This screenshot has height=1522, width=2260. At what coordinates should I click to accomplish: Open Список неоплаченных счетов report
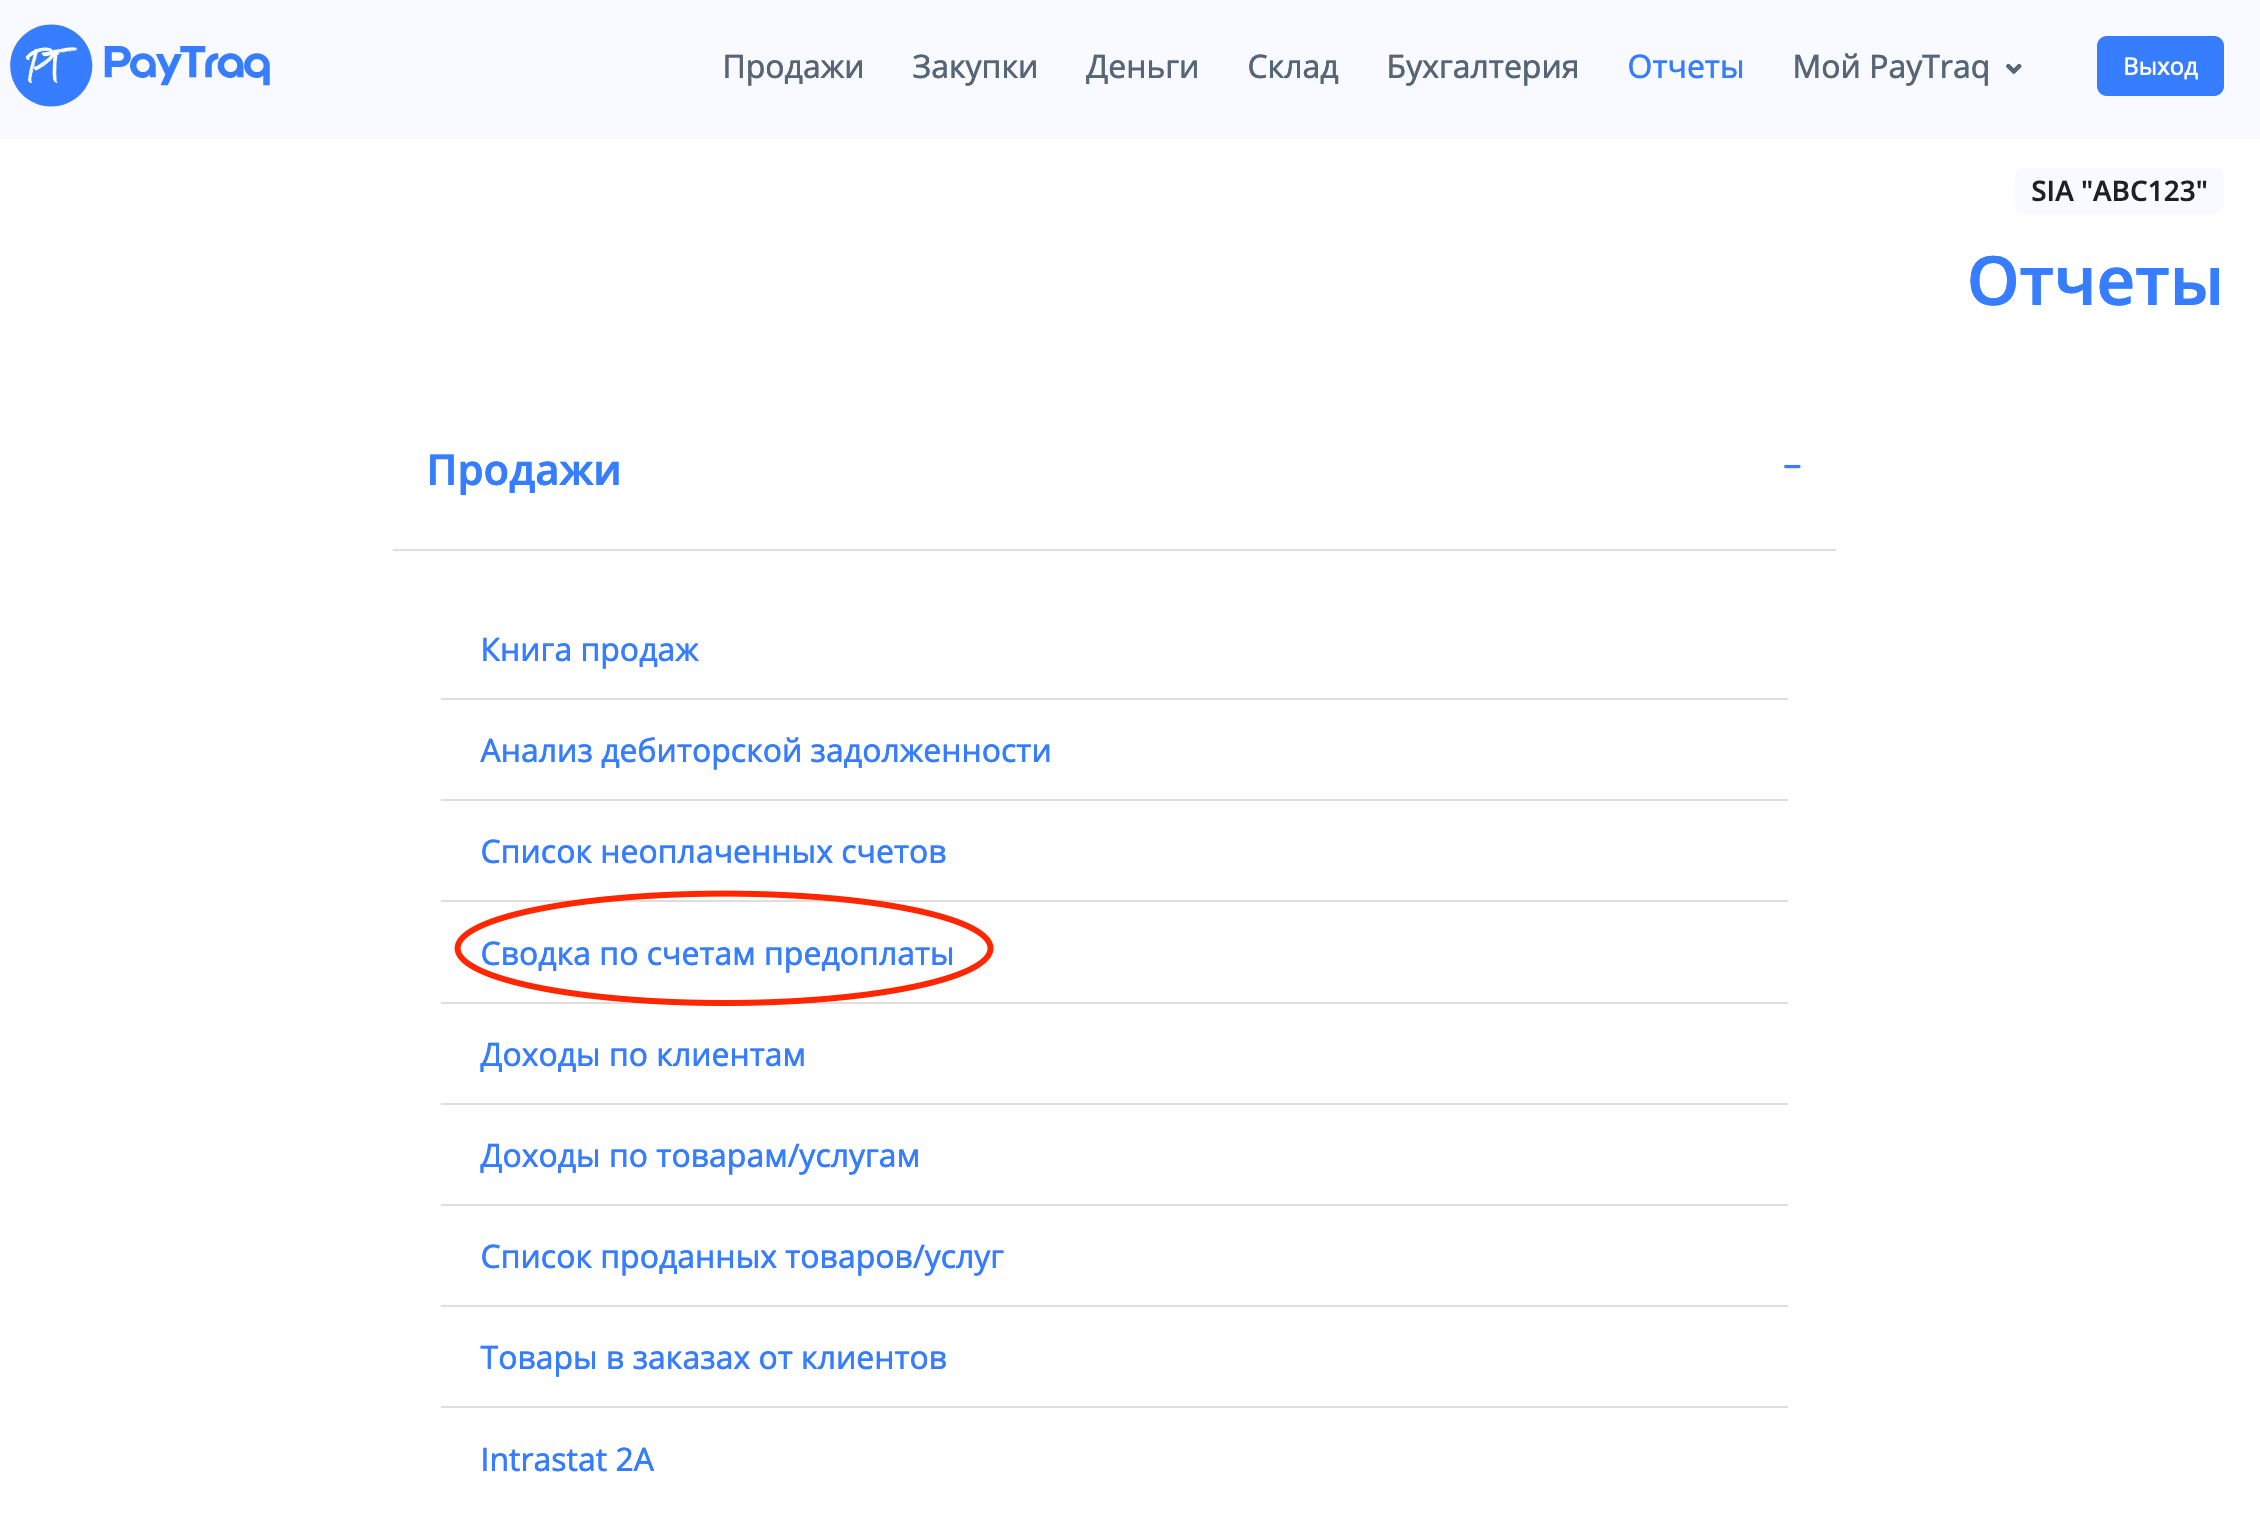click(713, 852)
